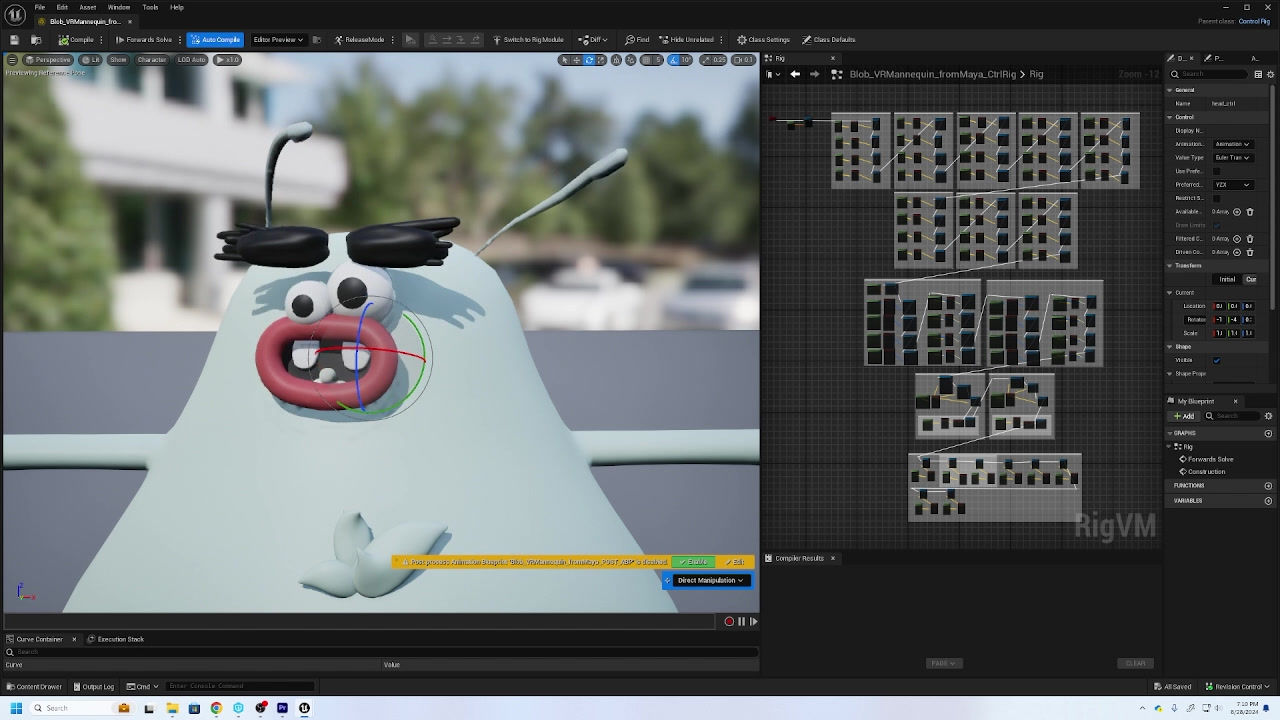
Task: Toggle the Shape Visible checkbox
Action: click(x=1216, y=360)
